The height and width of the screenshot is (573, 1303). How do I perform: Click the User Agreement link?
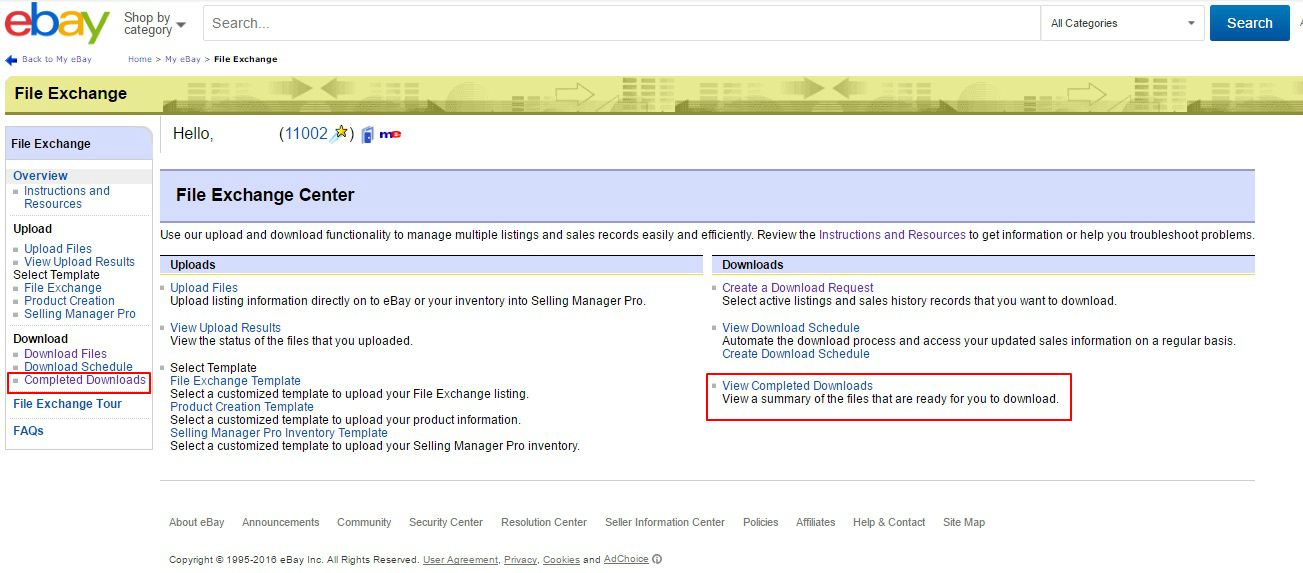tap(460, 560)
